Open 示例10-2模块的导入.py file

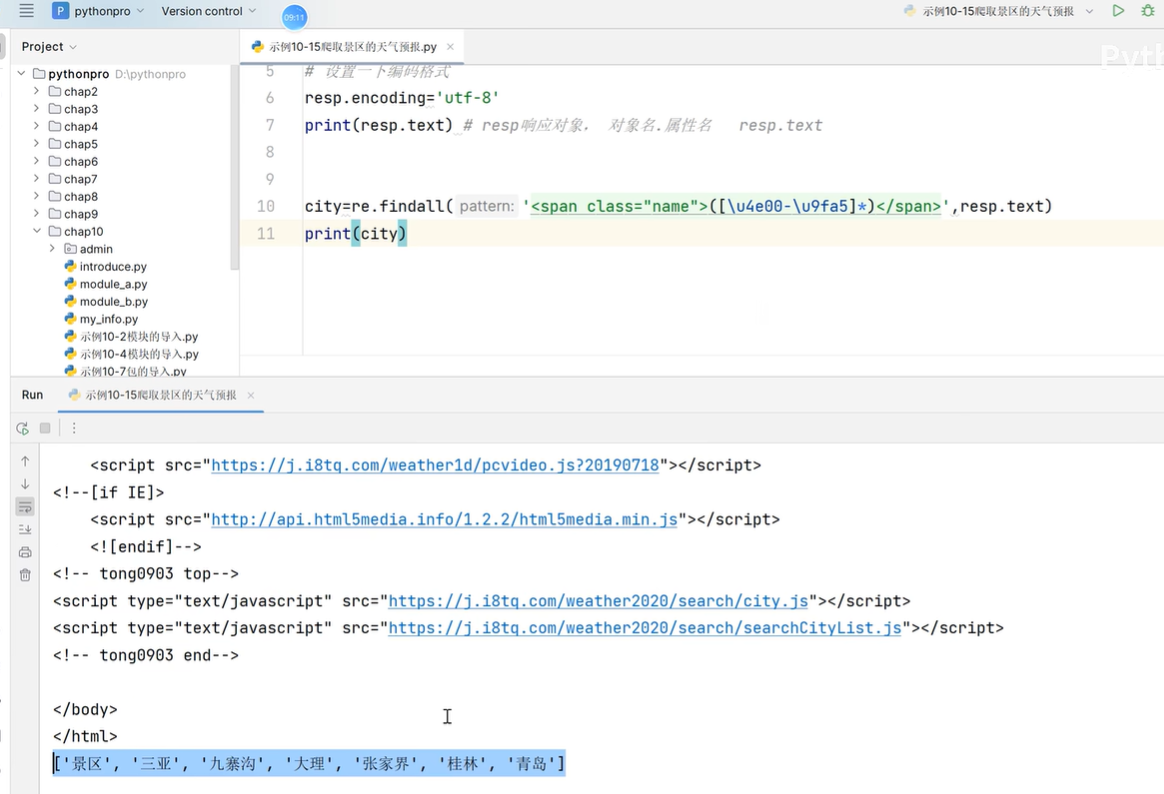pos(139,337)
